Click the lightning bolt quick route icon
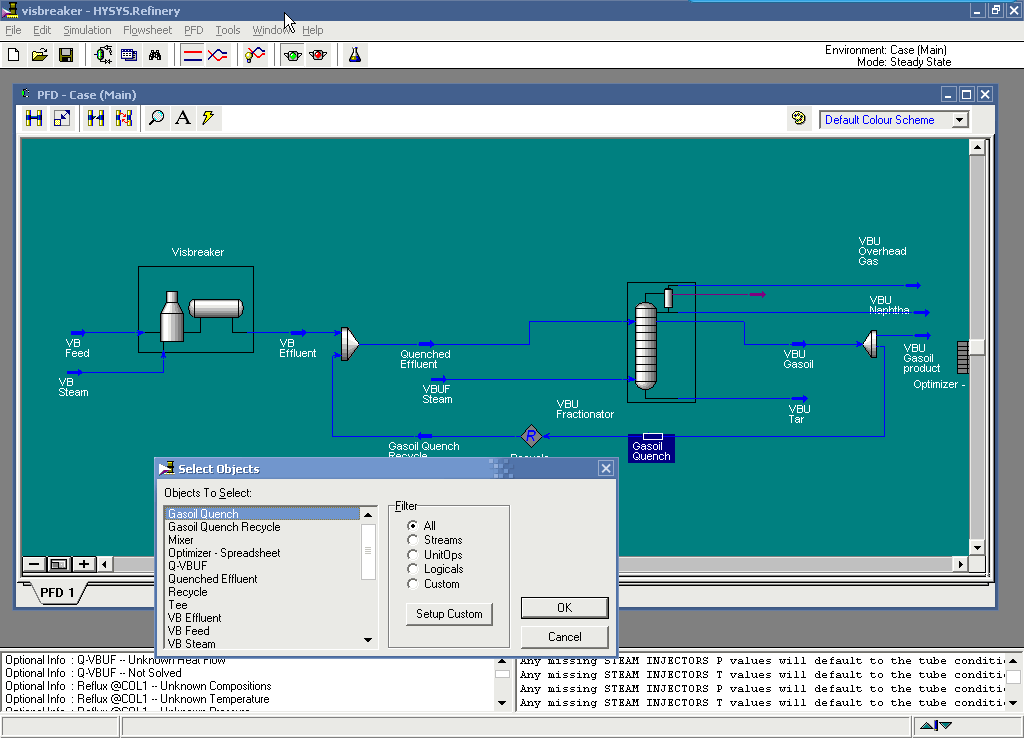Viewport: 1024px width, 738px height. [x=208, y=118]
